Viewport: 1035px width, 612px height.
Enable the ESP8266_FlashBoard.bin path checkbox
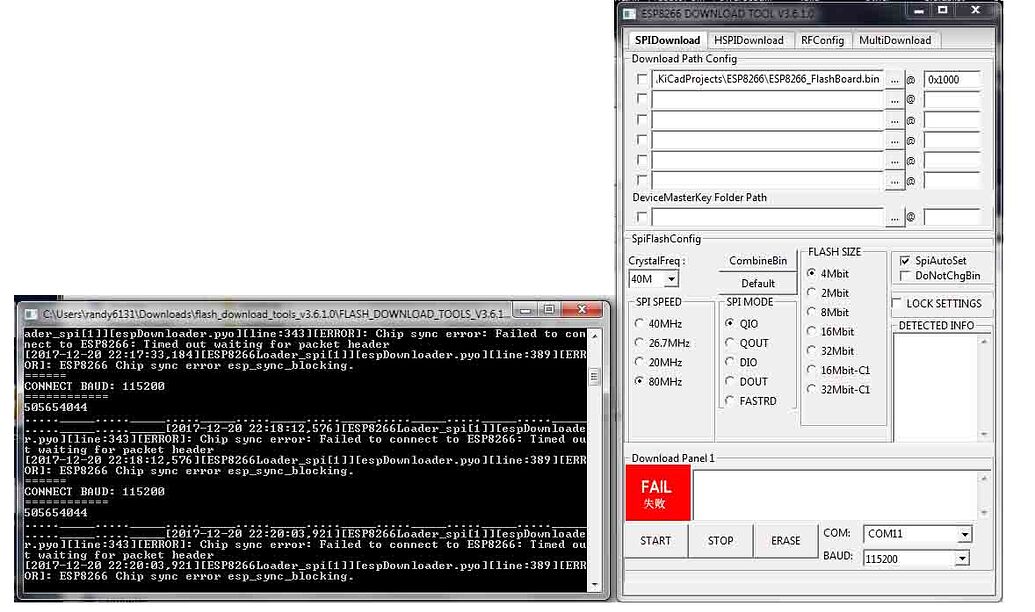[643, 79]
